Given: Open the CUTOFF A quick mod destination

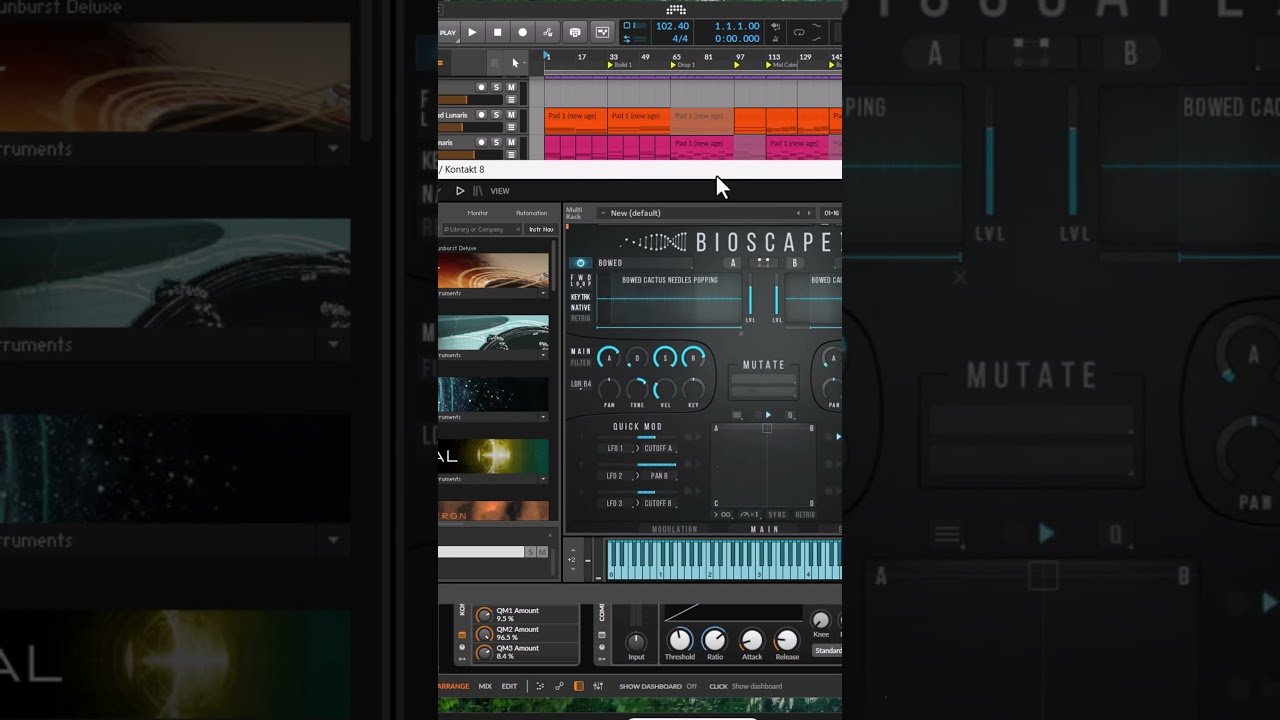Looking at the screenshot, I should pos(658,448).
